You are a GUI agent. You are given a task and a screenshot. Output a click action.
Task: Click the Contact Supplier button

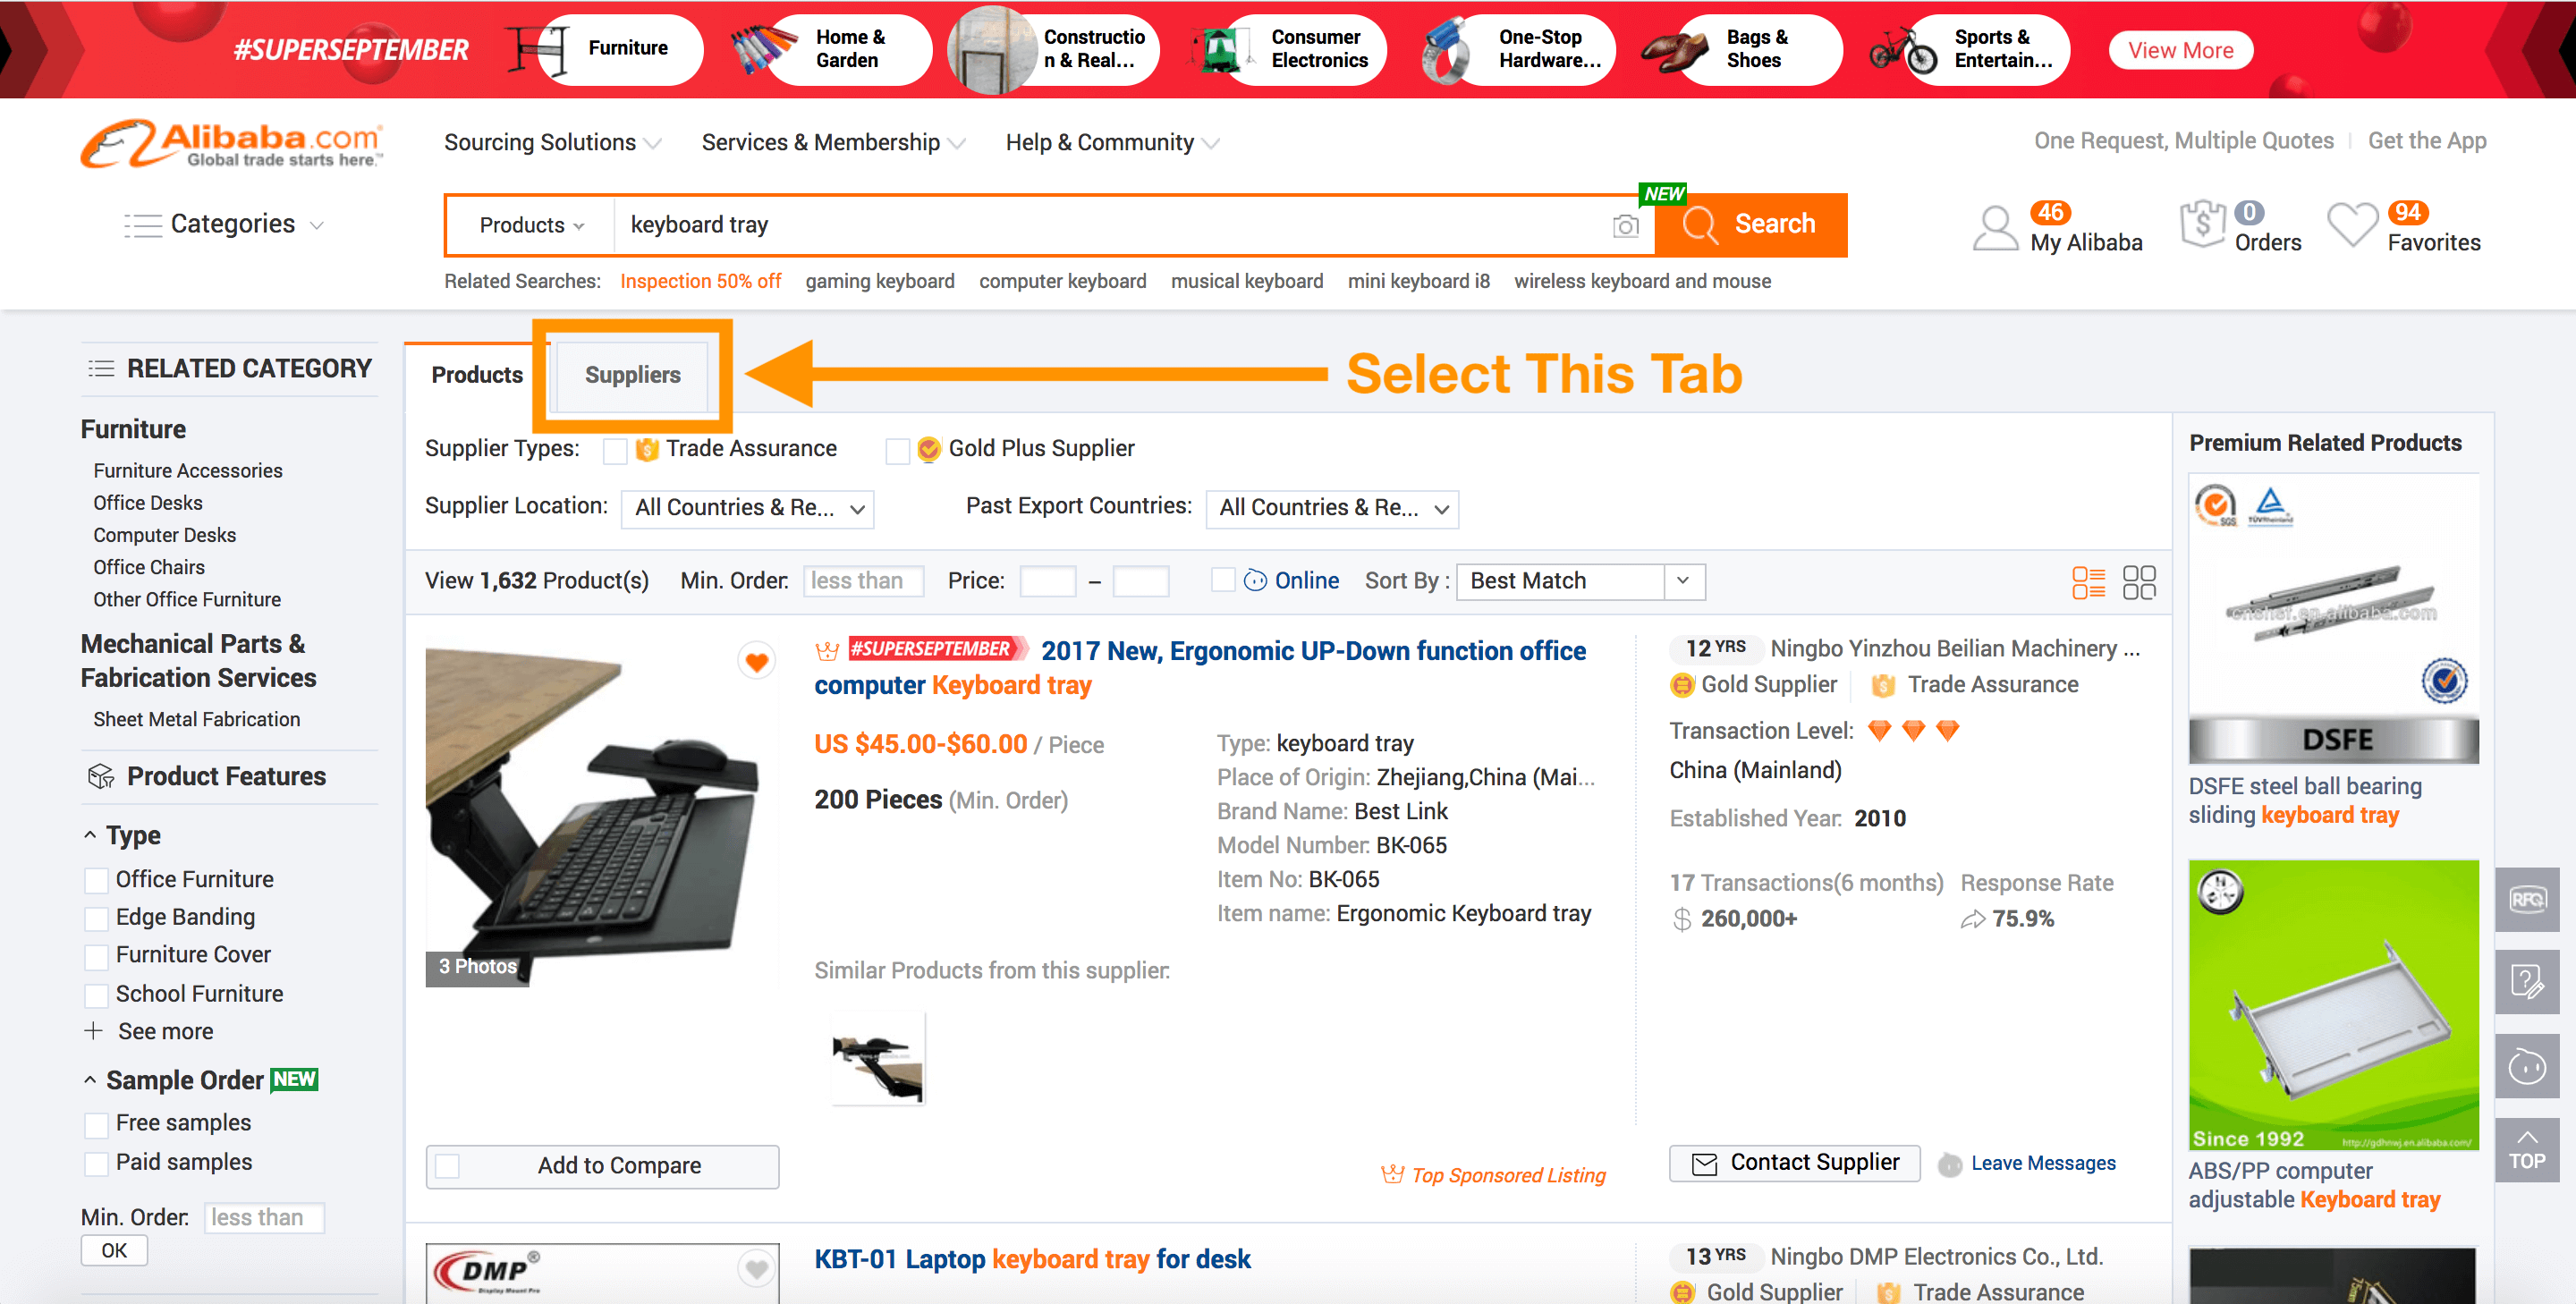1794,1163
